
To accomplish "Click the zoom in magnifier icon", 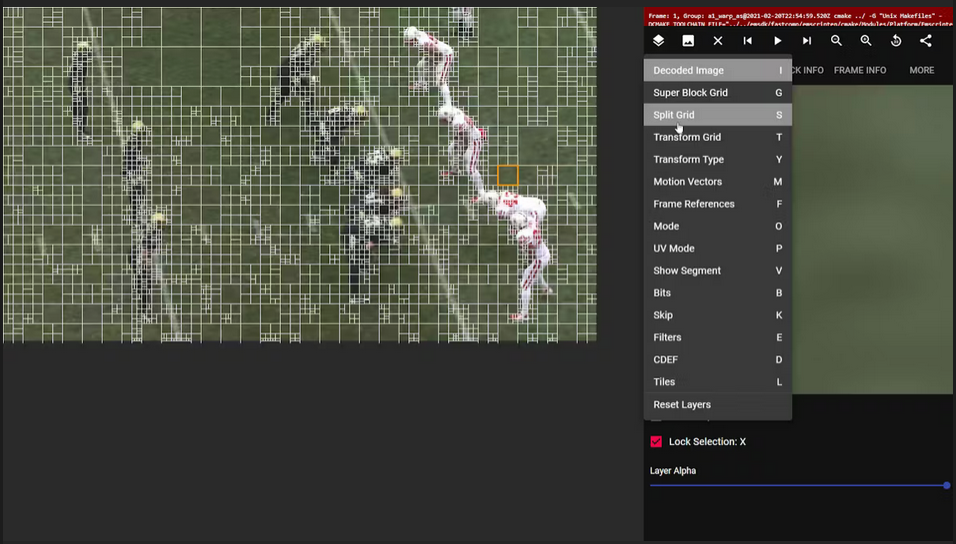I will pyautogui.click(x=866, y=41).
